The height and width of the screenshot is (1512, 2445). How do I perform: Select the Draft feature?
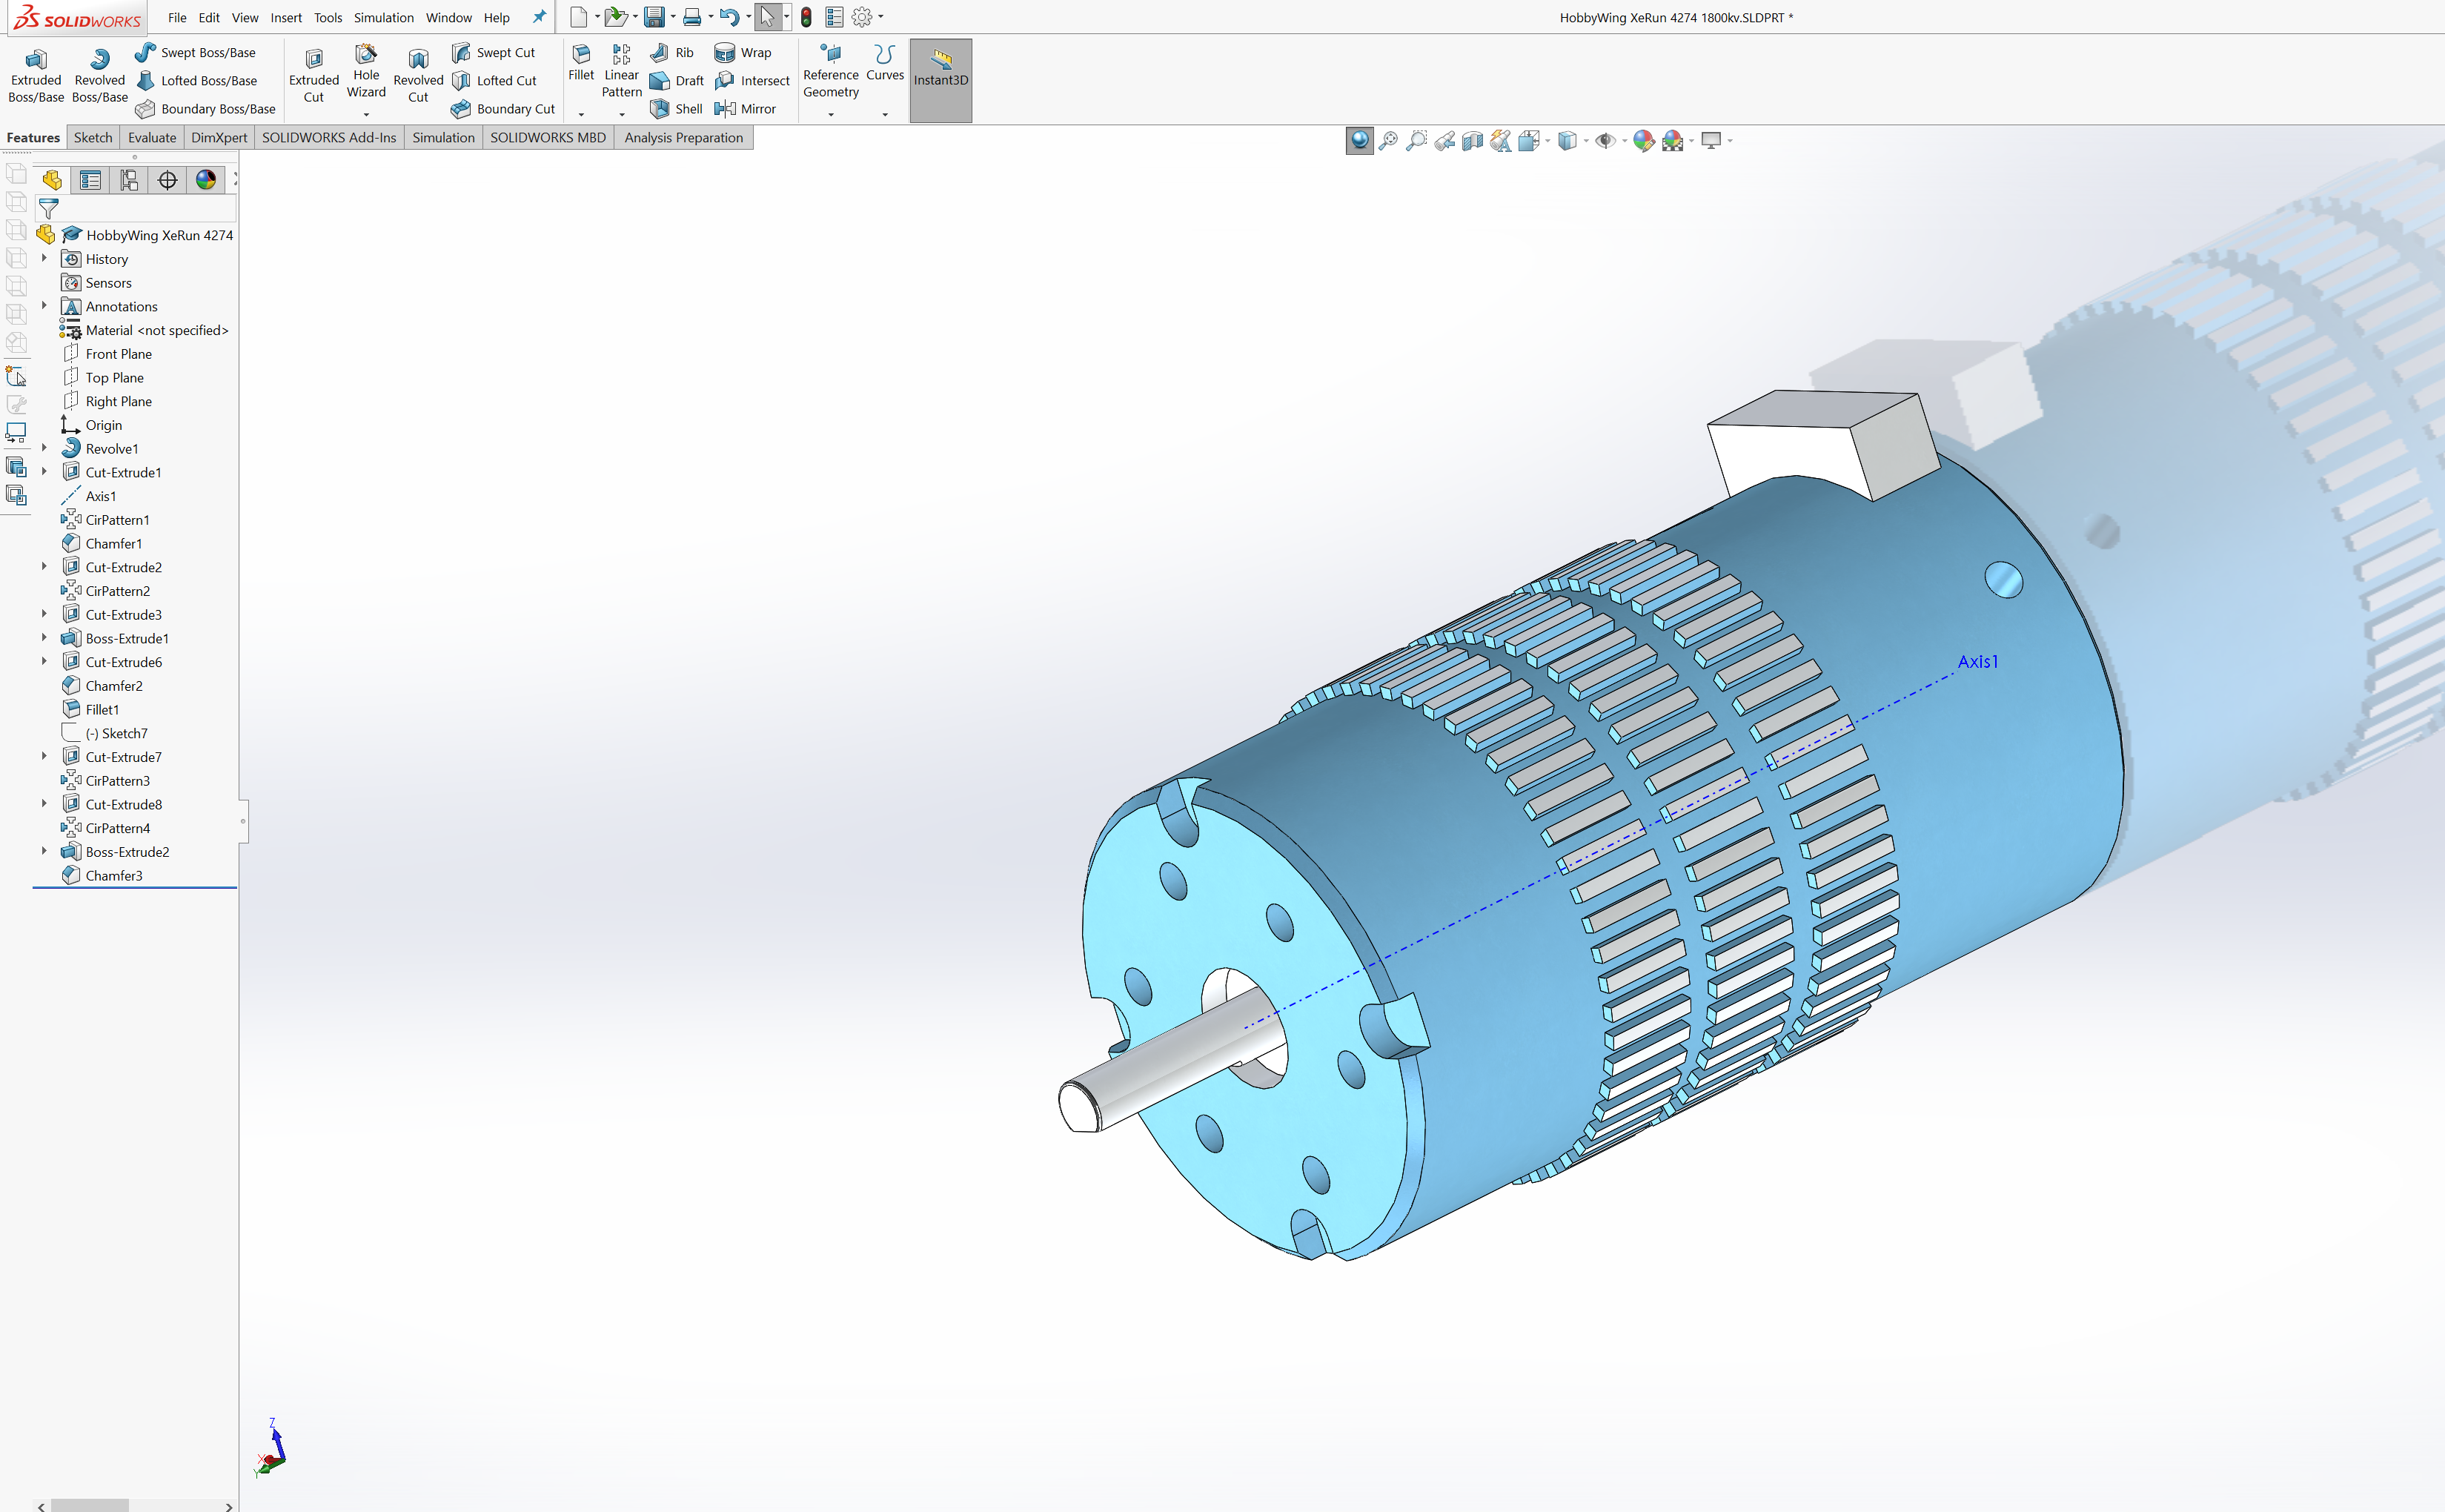(x=677, y=80)
